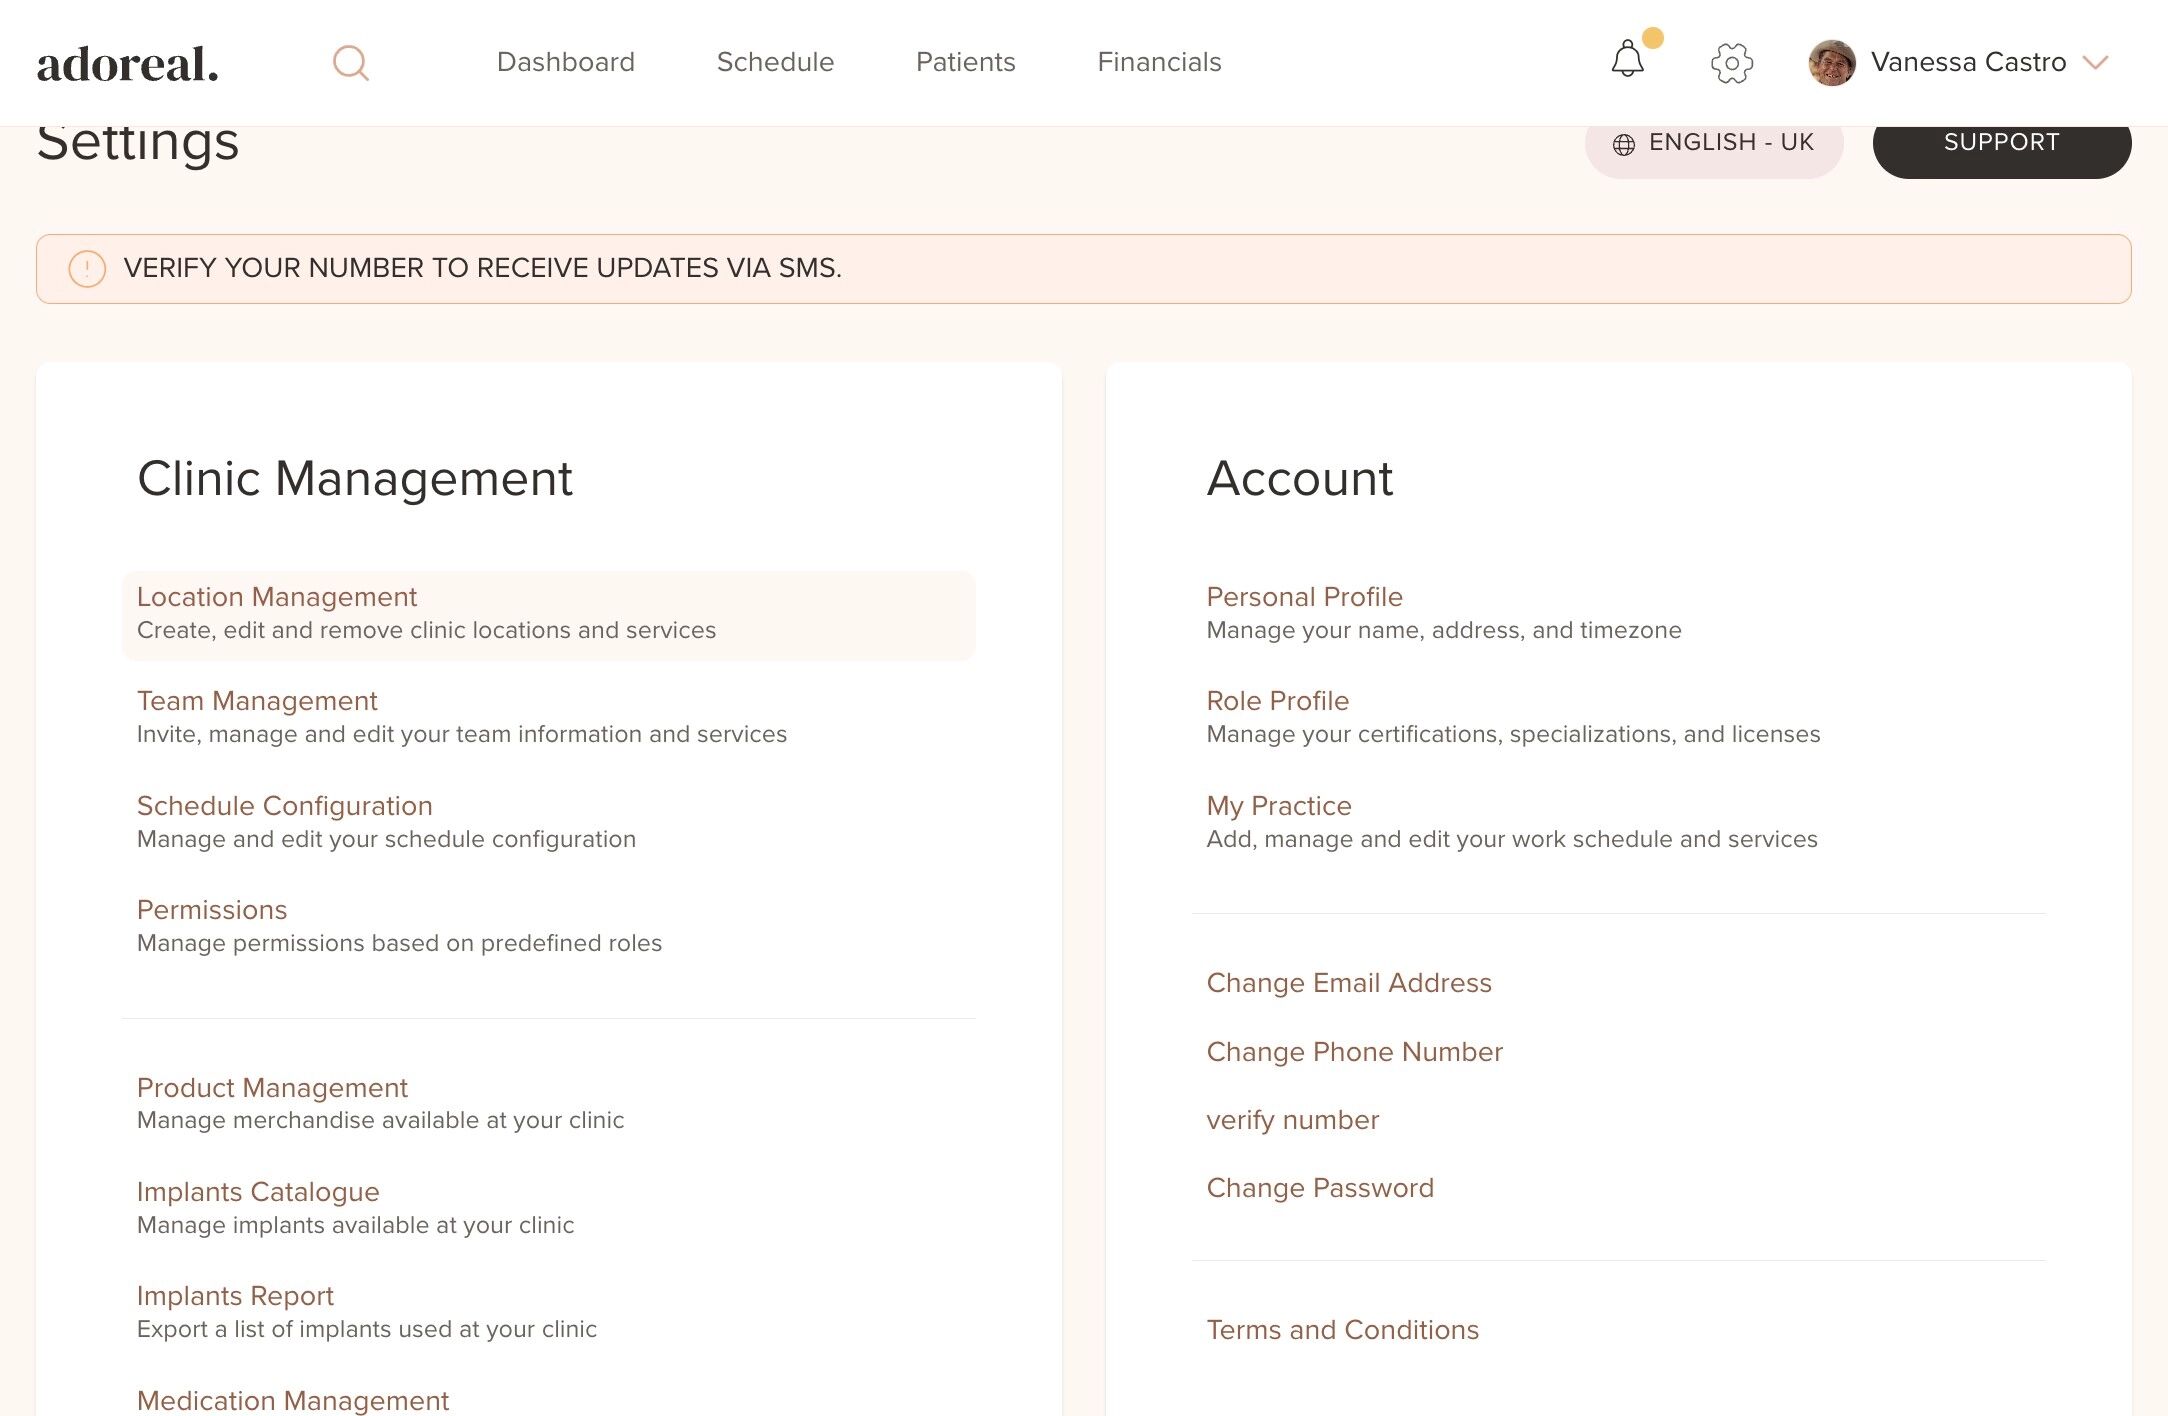Click the adoreal logo
The image size is (2168, 1416).
click(x=127, y=65)
